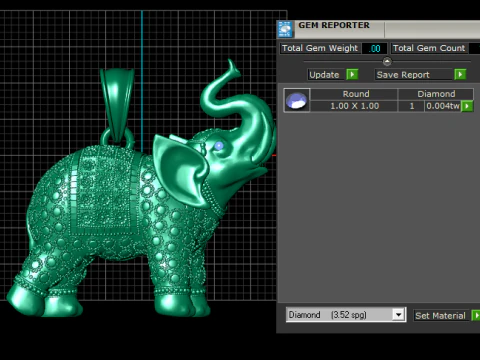Click the Save Report button
The image size is (480, 360).
coord(414,75)
